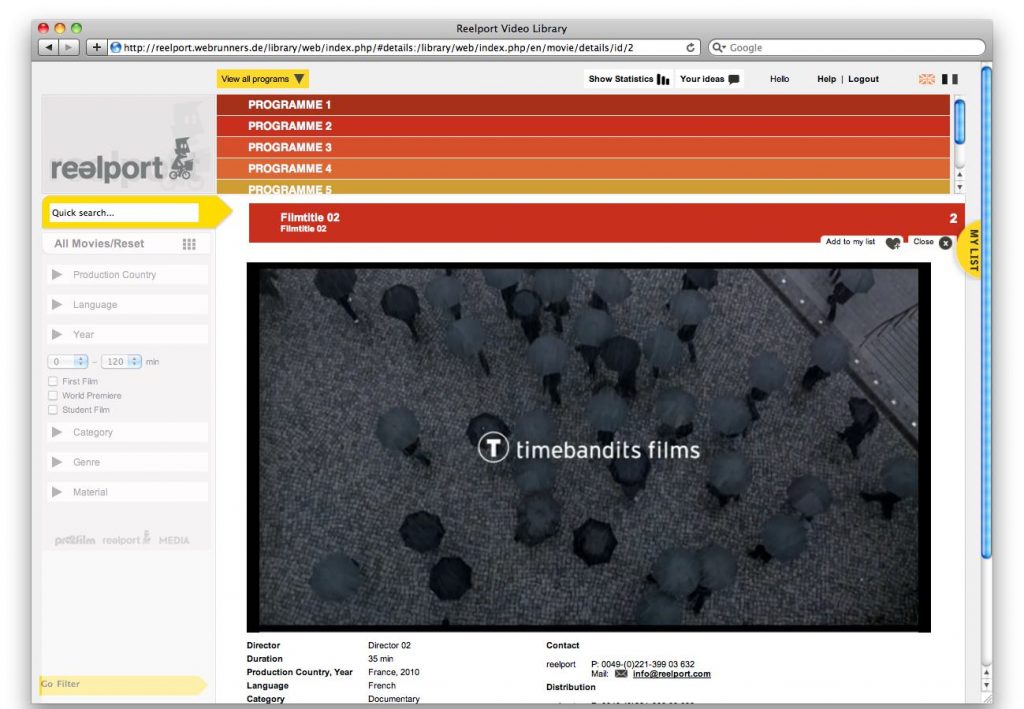Image resolution: width=1024 pixels, height=709 pixels.
Task: Click the browser page vertical scrollbar
Action: pyautogui.click(x=986, y=313)
